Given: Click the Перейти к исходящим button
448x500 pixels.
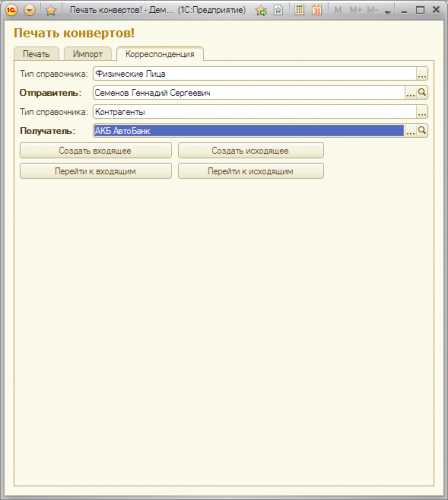Looking at the screenshot, I should tap(251, 171).
